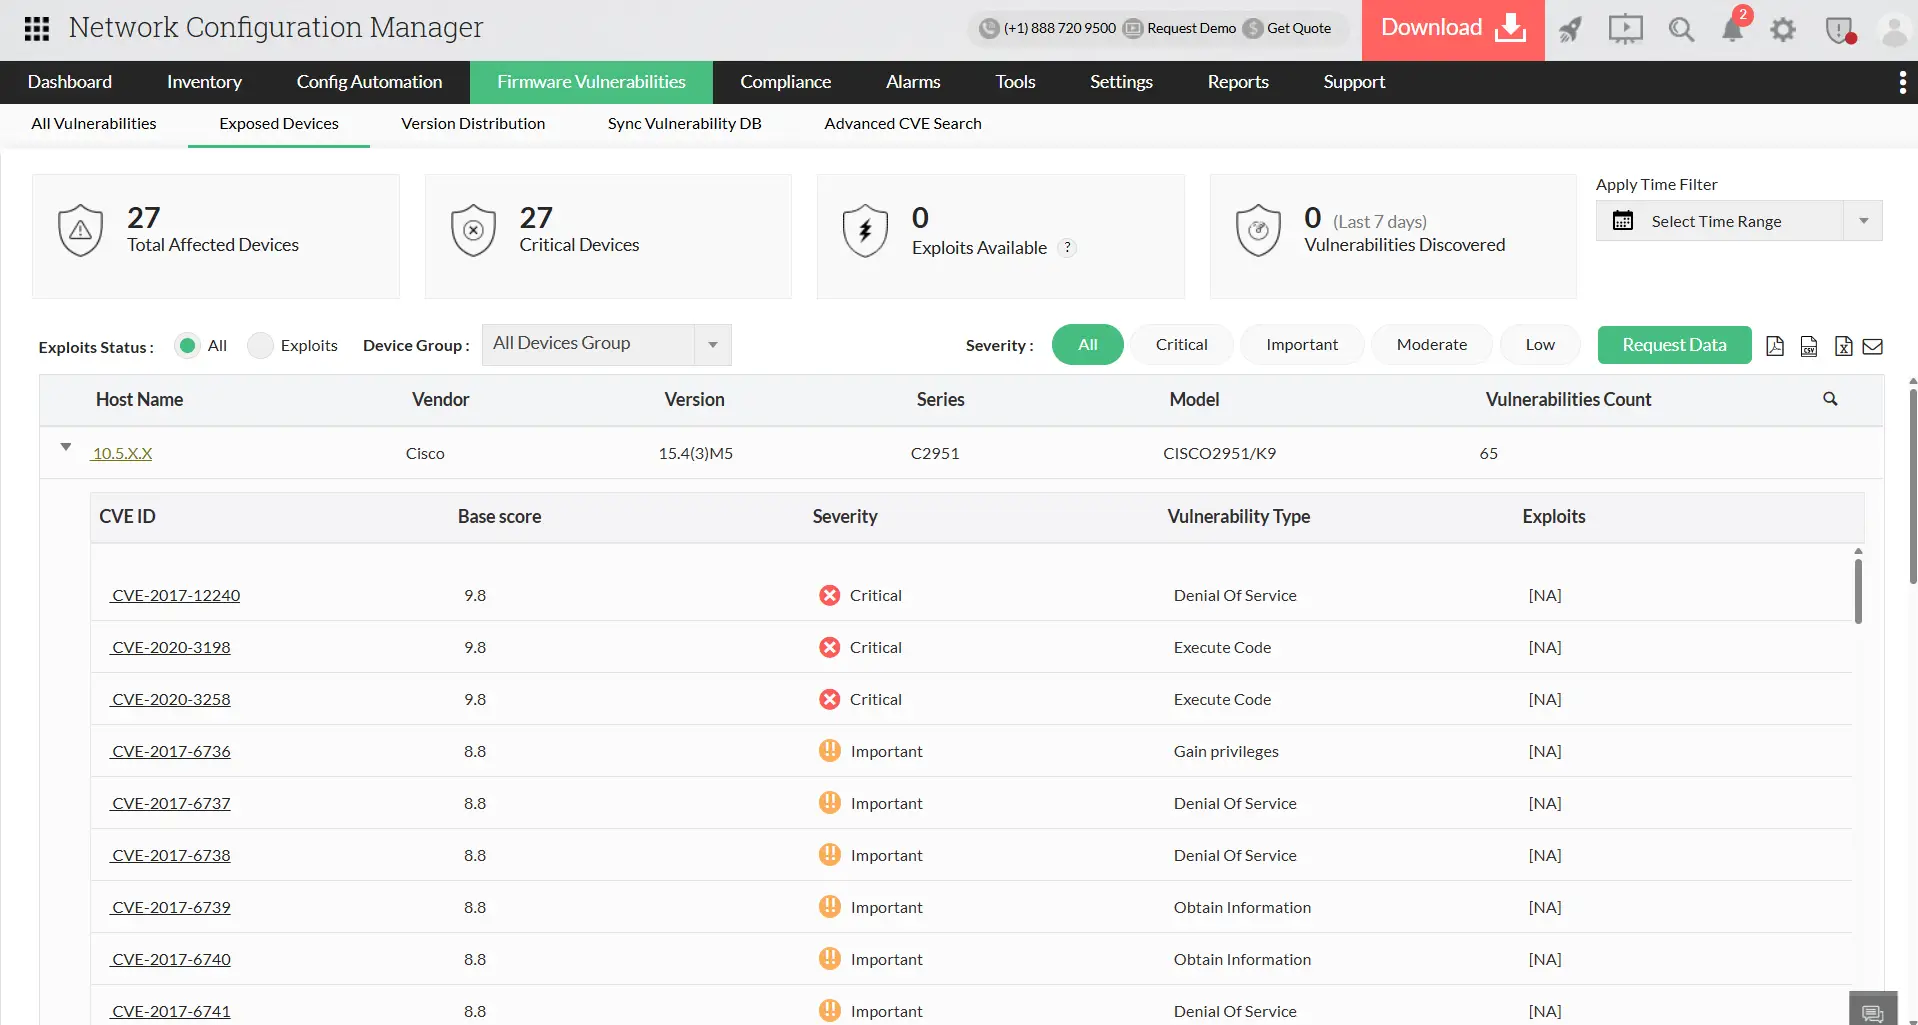The height and width of the screenshot is (1025, 1918).
Task: Export the vulnerability data as PDF
Action: (x=1775, y=346)
